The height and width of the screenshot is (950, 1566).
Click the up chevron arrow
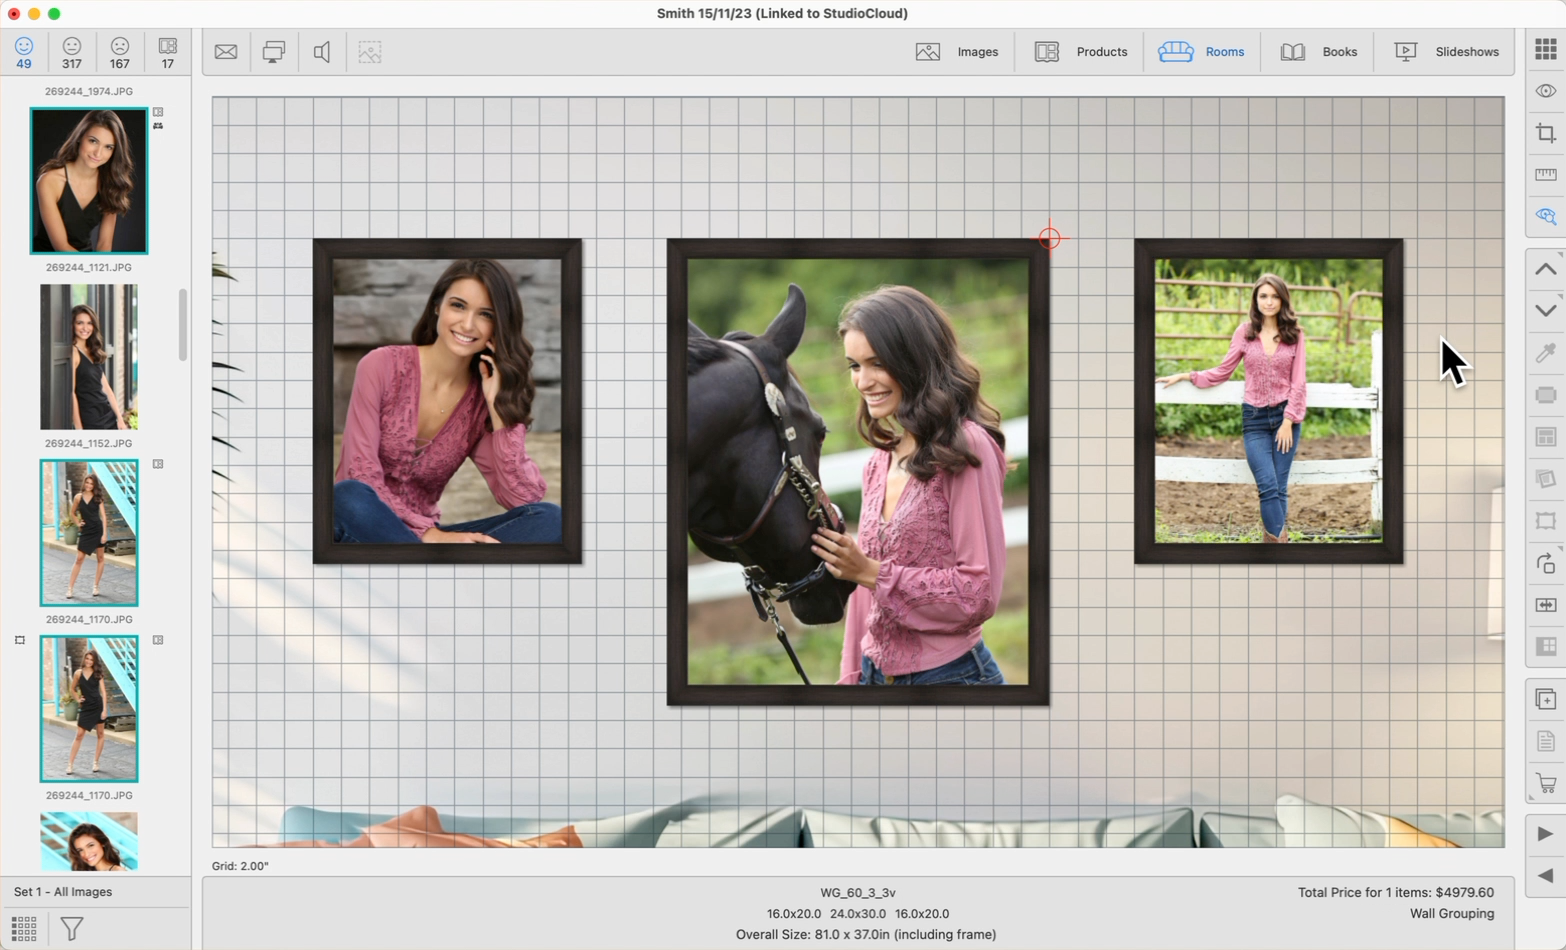click(1545, 269)
